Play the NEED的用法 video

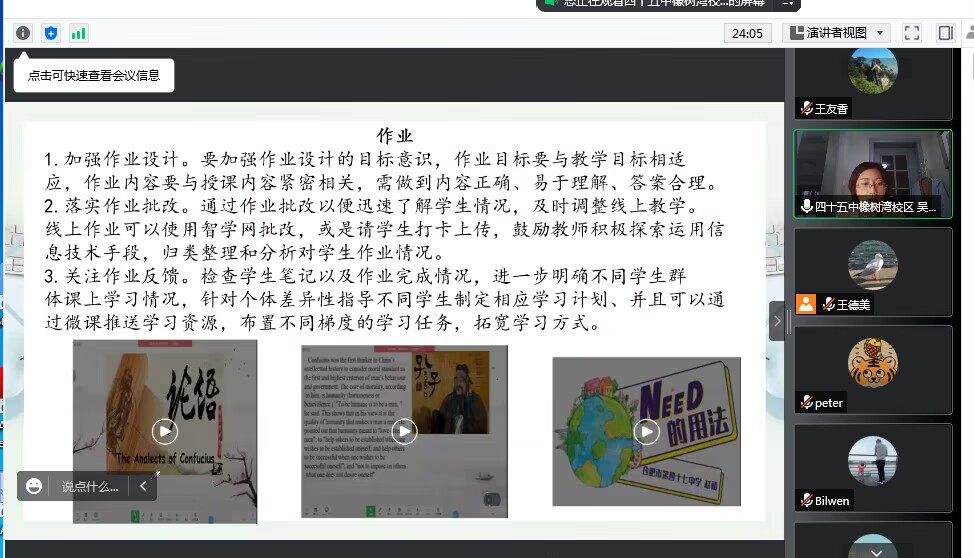[647, 431]
